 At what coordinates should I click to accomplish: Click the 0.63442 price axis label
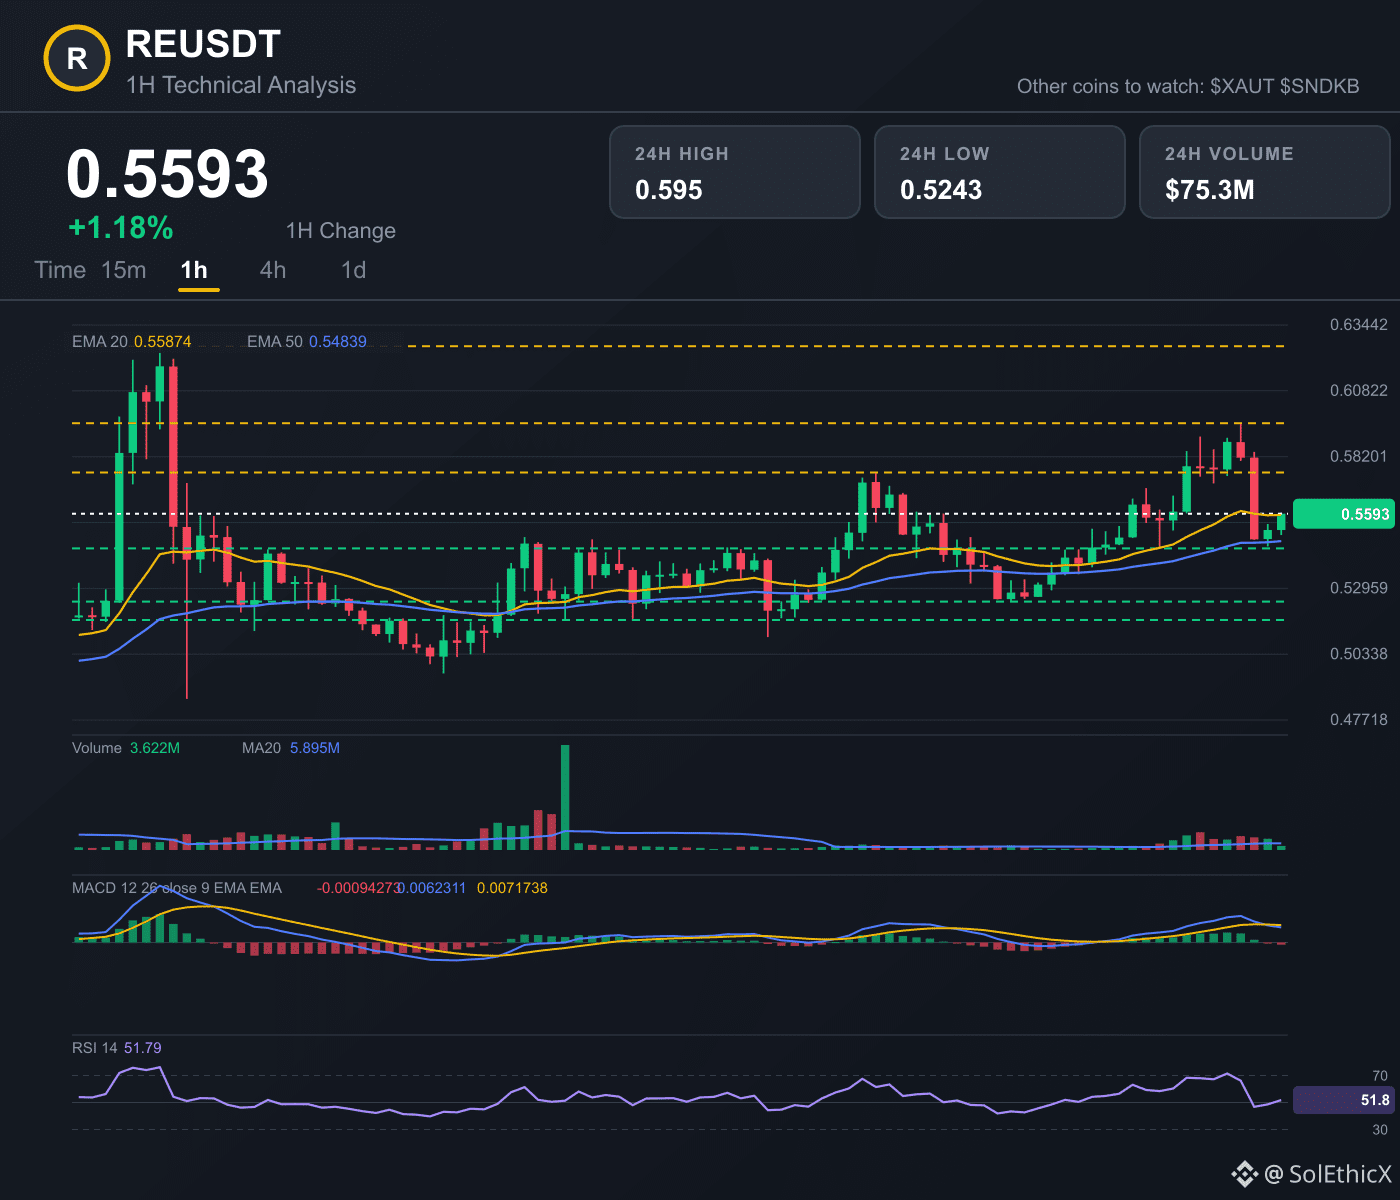coord(1358,325)
